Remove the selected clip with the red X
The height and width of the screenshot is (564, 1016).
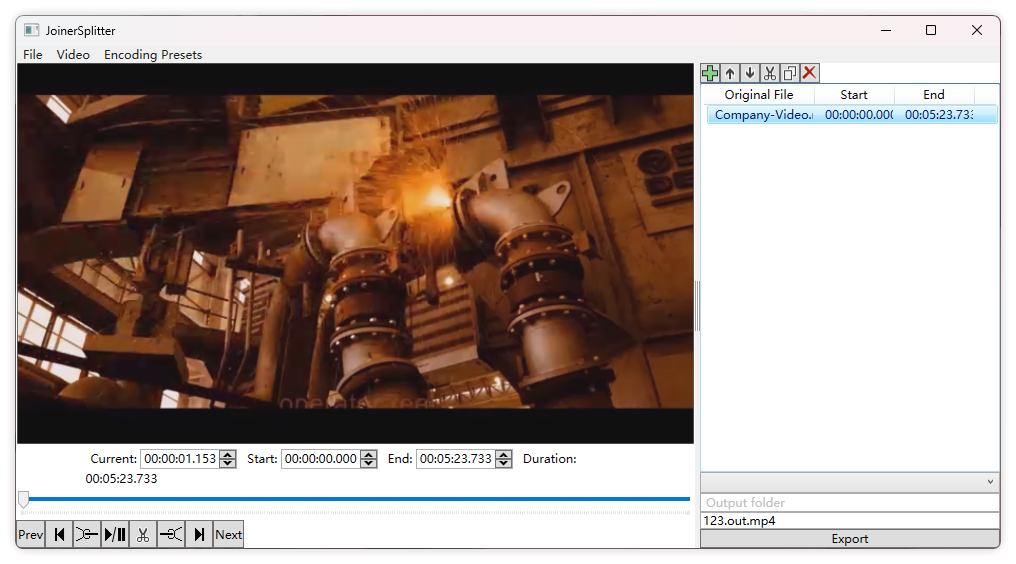pyautogui.click(x=810, y=73)
